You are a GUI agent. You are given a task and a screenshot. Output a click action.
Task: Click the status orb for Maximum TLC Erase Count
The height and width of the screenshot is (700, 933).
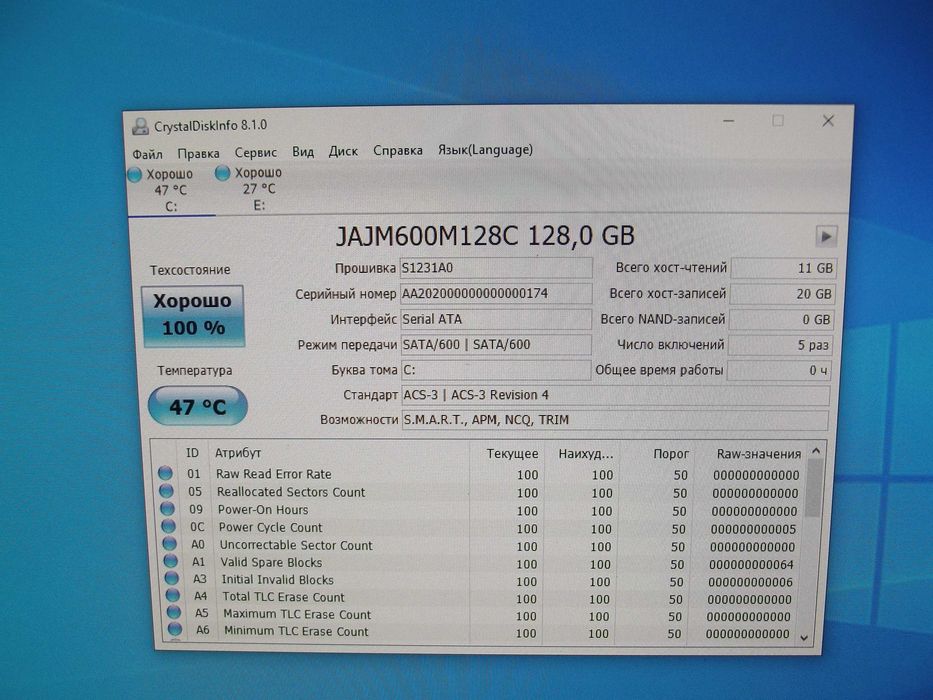174,612
